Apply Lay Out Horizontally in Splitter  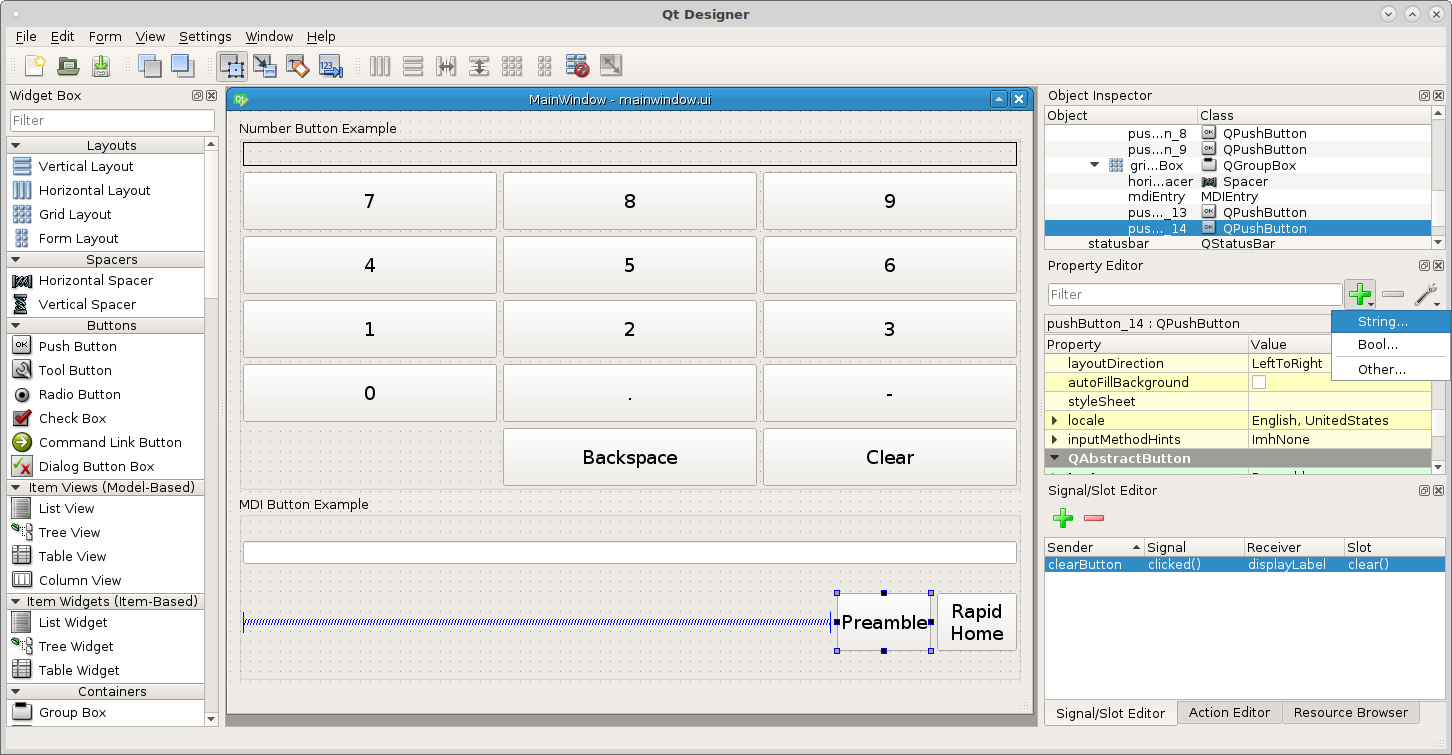tap(446, 66)
